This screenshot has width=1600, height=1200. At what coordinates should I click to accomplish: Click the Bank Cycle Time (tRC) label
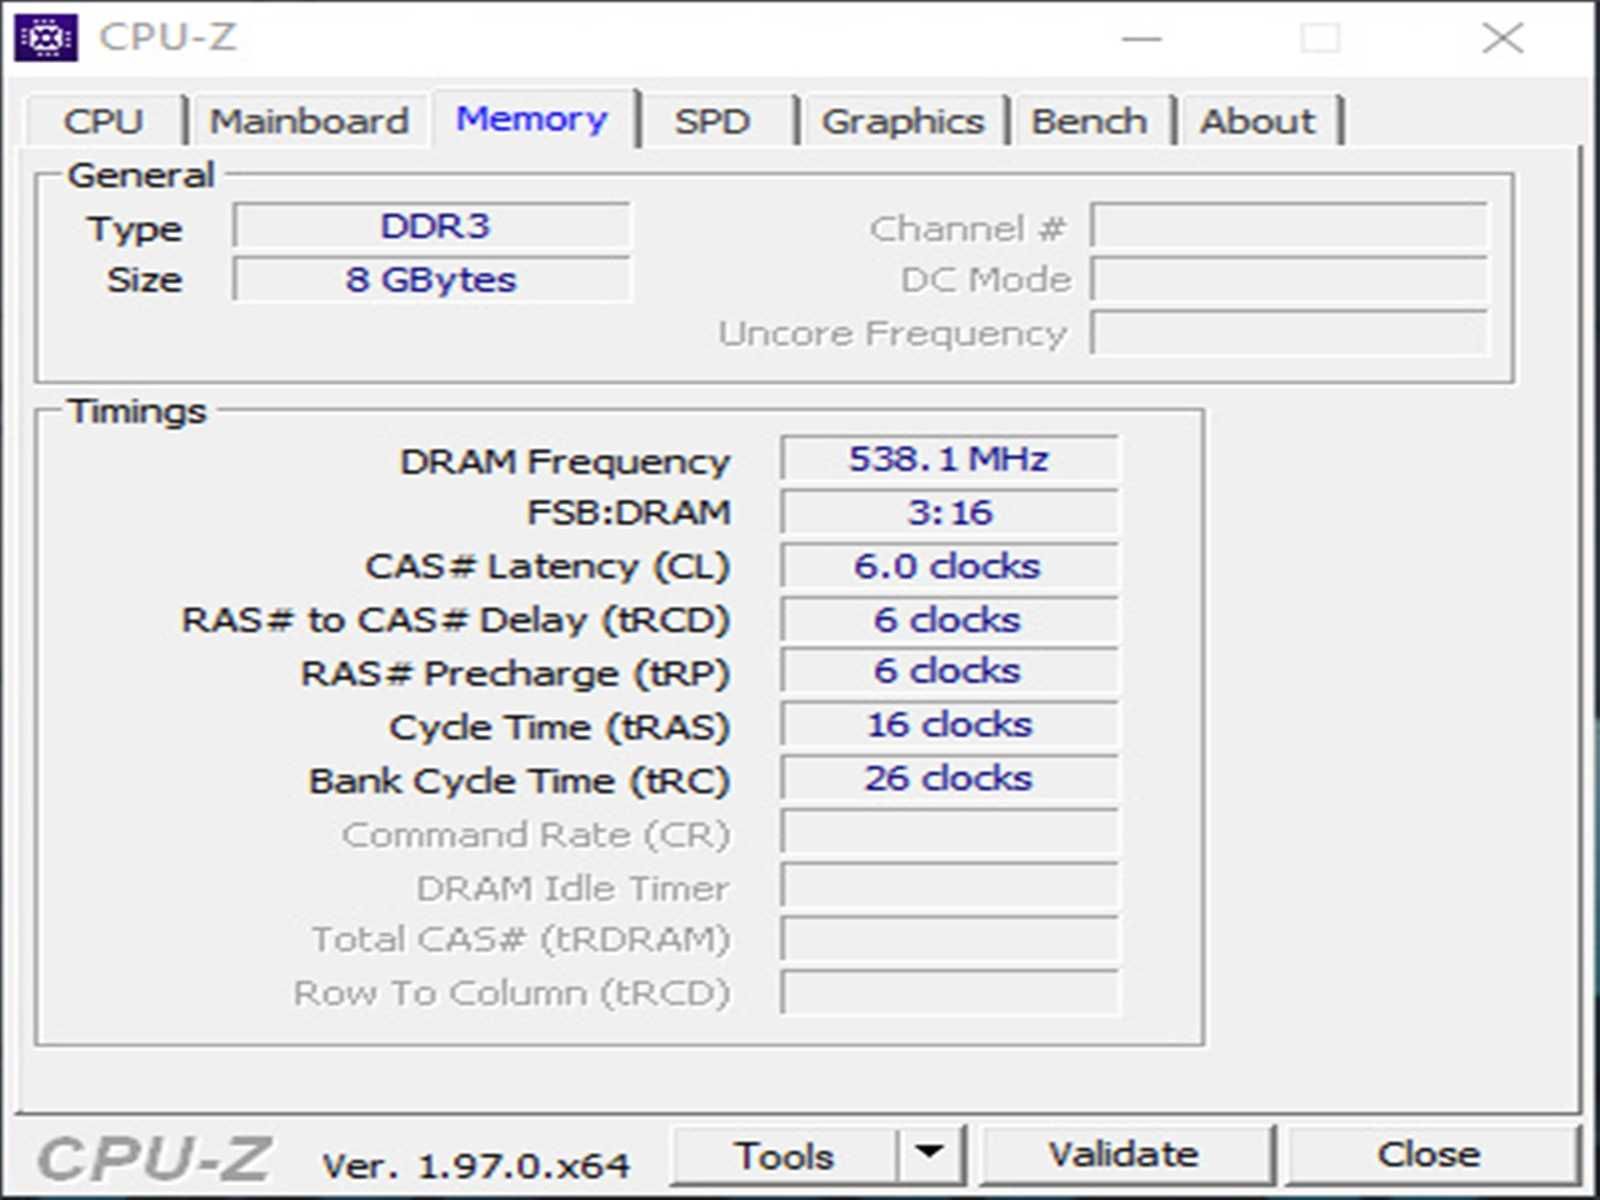(519, 781)
